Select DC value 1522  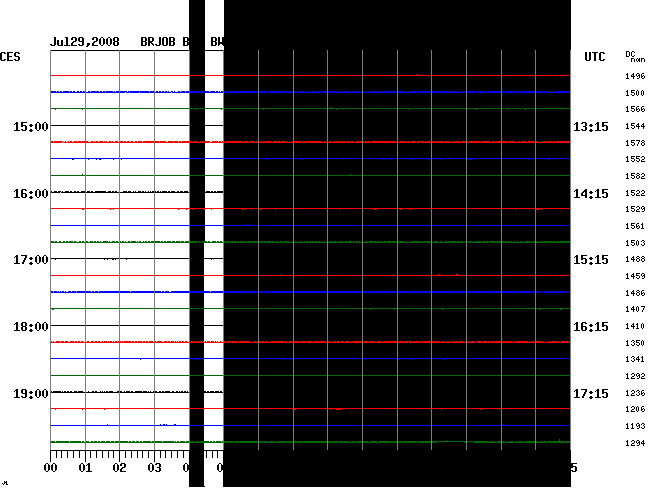[635, 193]
